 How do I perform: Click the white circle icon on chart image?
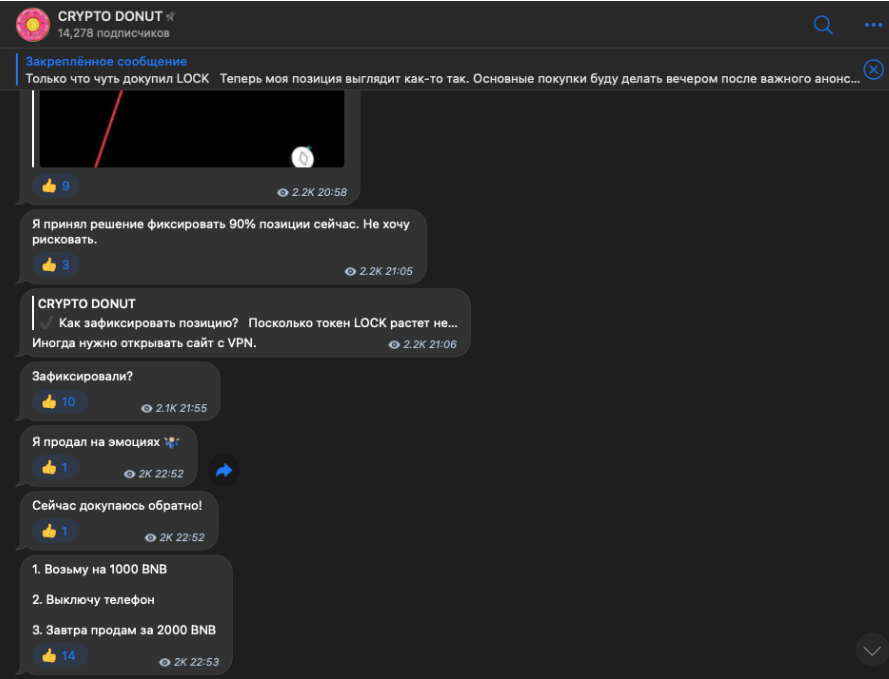pos(303,158)
